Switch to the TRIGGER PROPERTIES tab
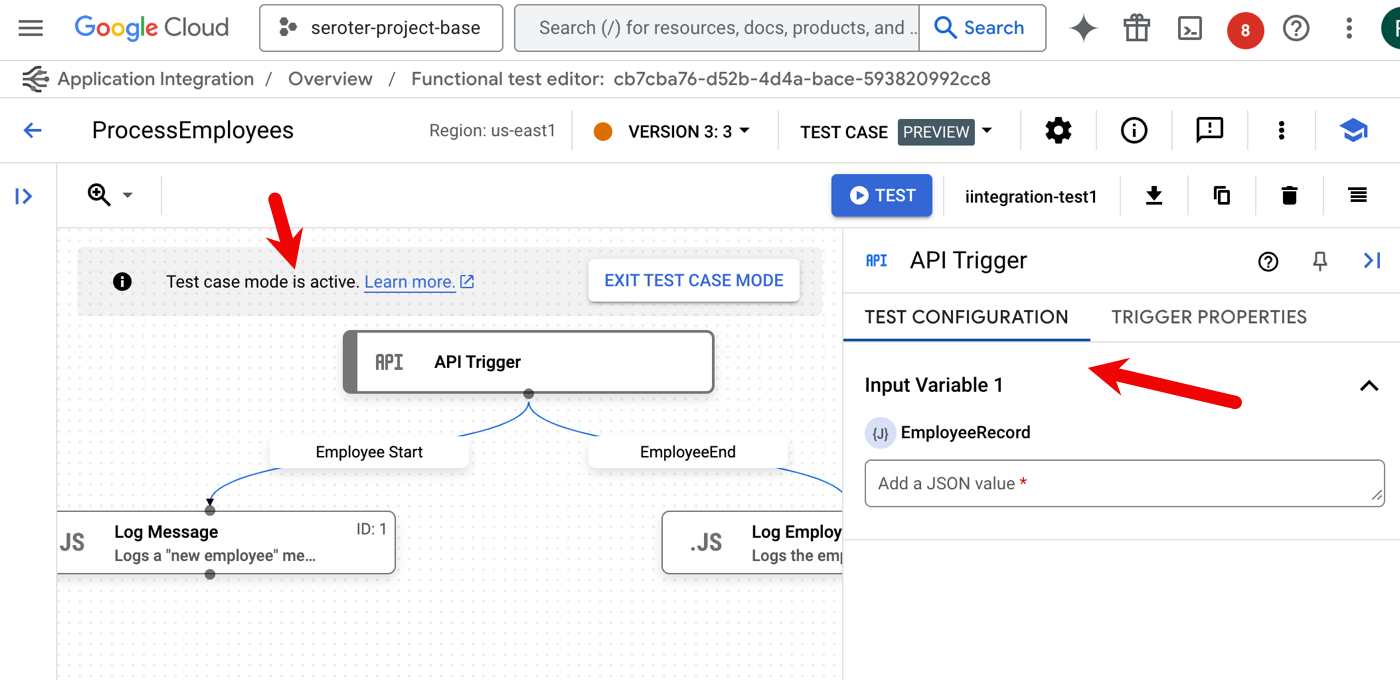 pos(1208,317)
